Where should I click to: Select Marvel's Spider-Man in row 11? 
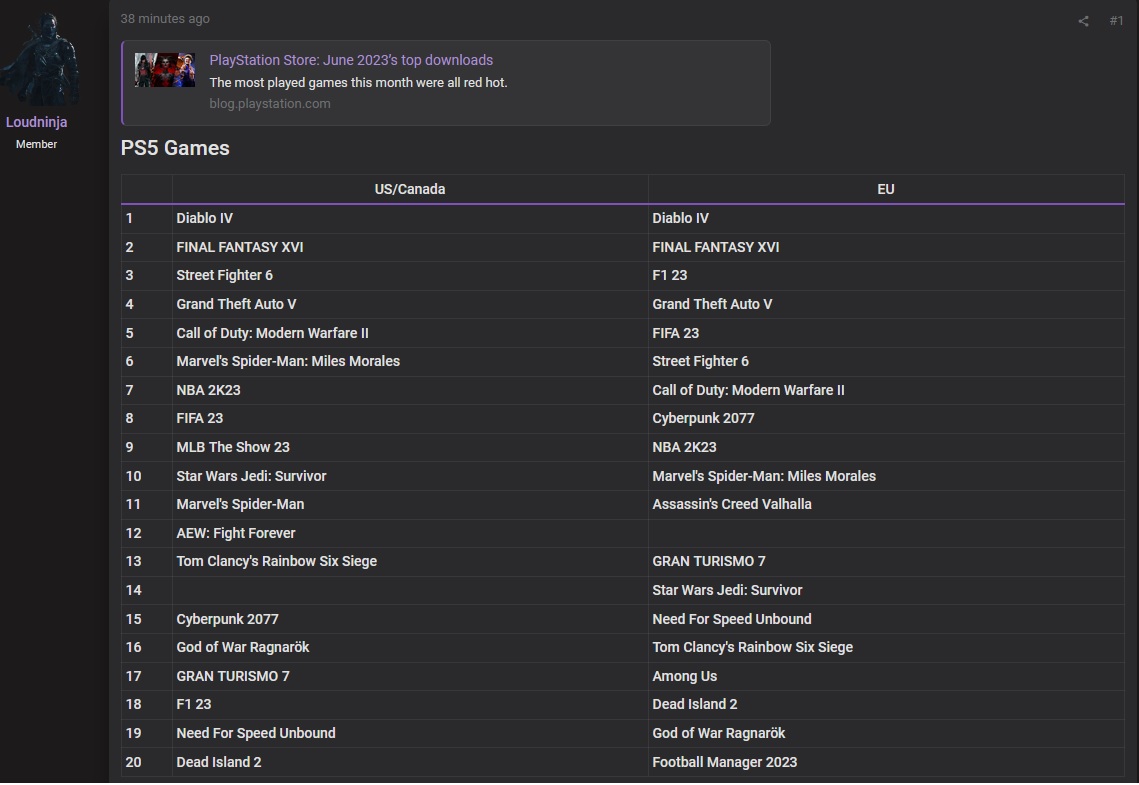[x=240, y=505]
